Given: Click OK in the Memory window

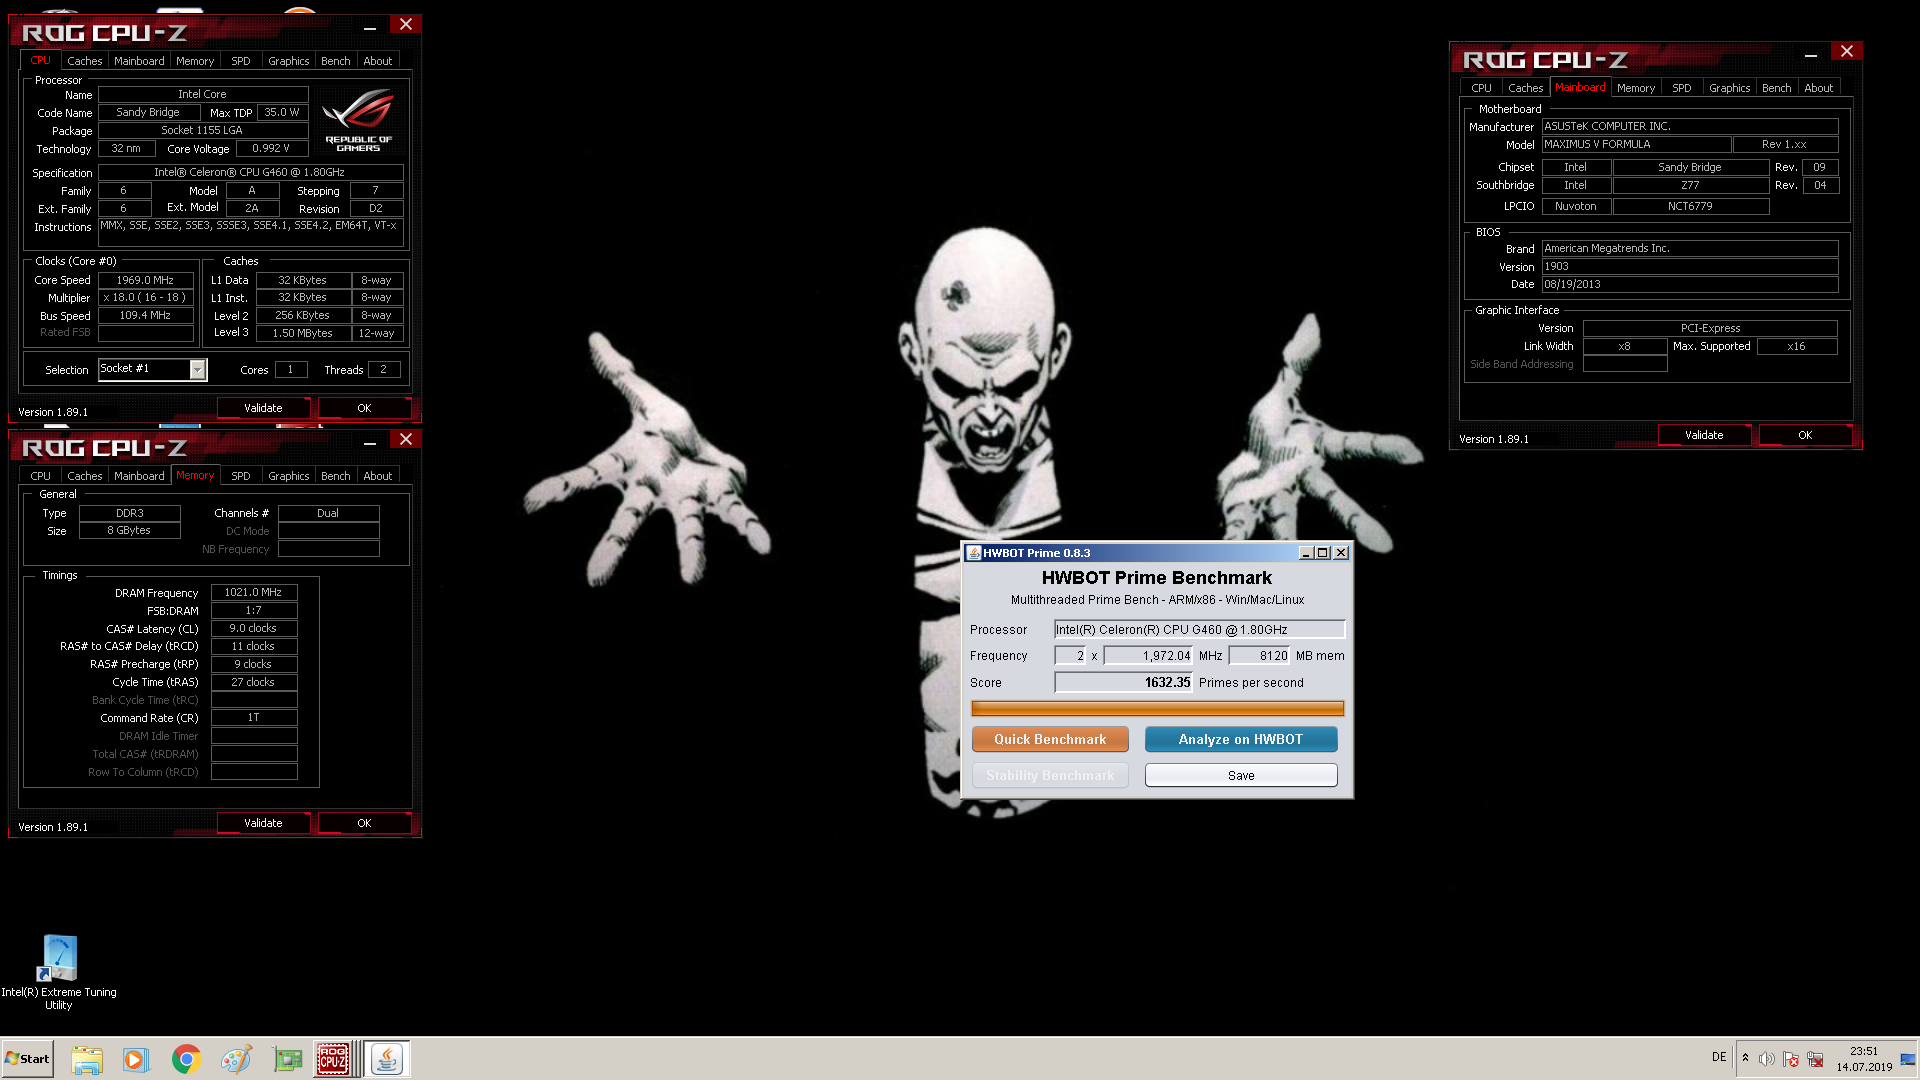Looking at the screenshot, I should pos(364,823).
